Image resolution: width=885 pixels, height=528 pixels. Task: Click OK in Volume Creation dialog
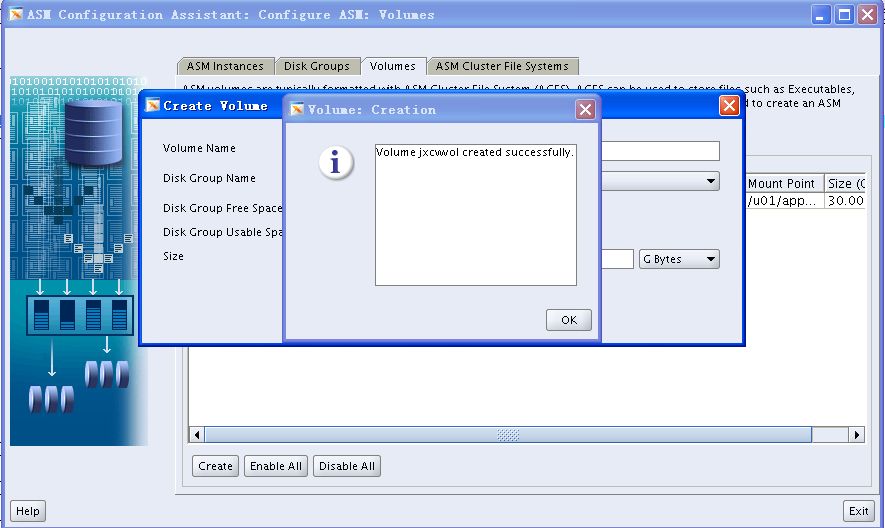568,320
